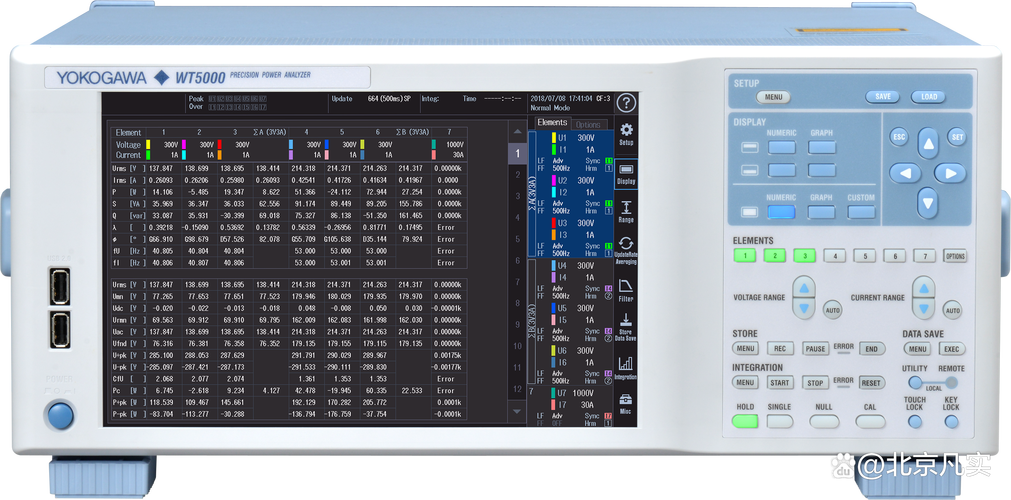
Task: Open the Filter icon in the sidebar
Action: pos(626,290)
